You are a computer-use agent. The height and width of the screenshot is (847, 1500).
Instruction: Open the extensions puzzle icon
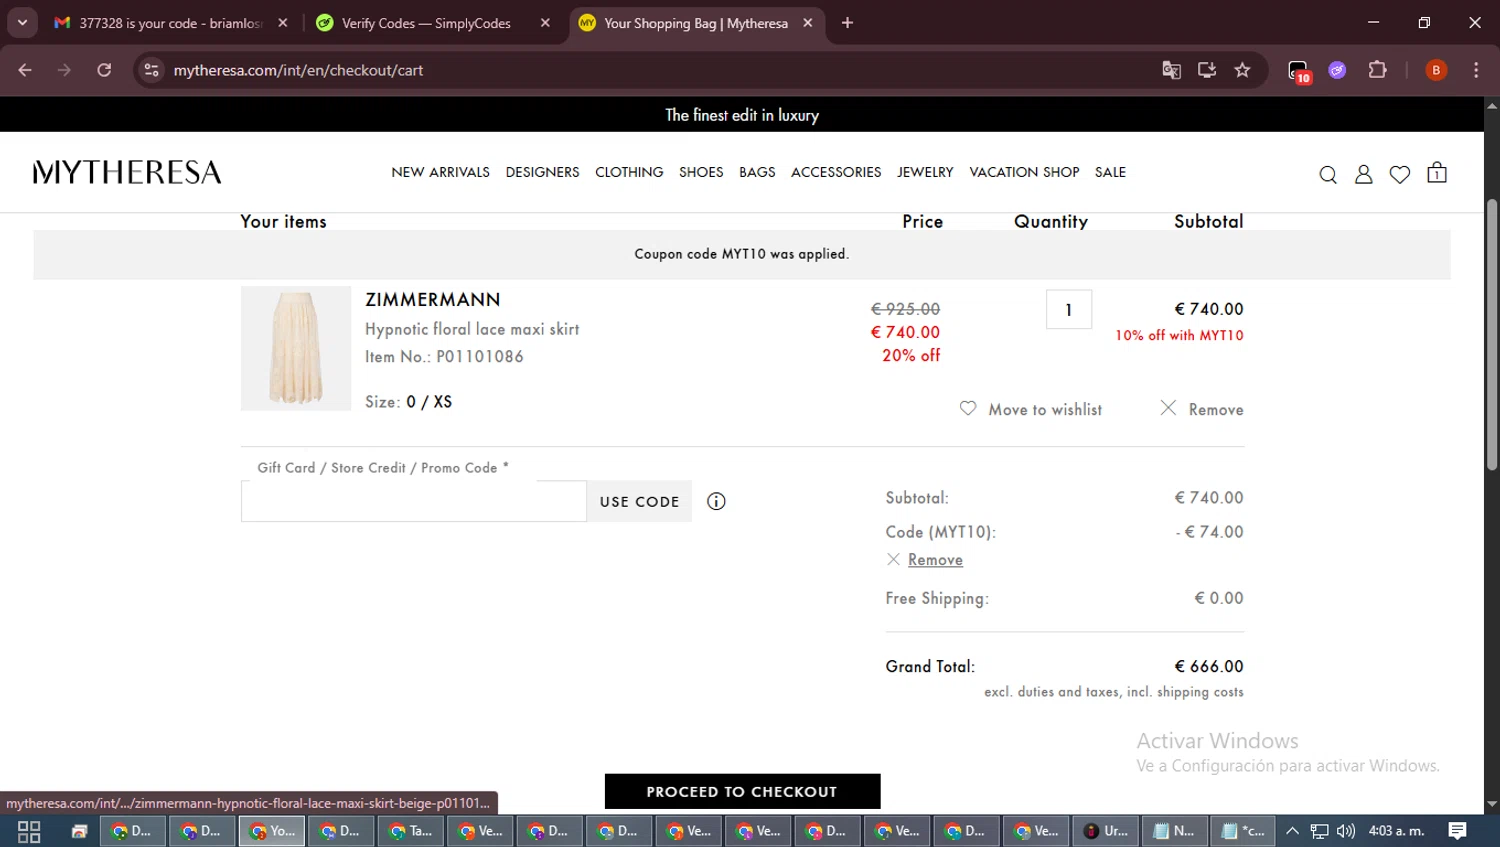pyautogui.click(x=1377, y=70)
